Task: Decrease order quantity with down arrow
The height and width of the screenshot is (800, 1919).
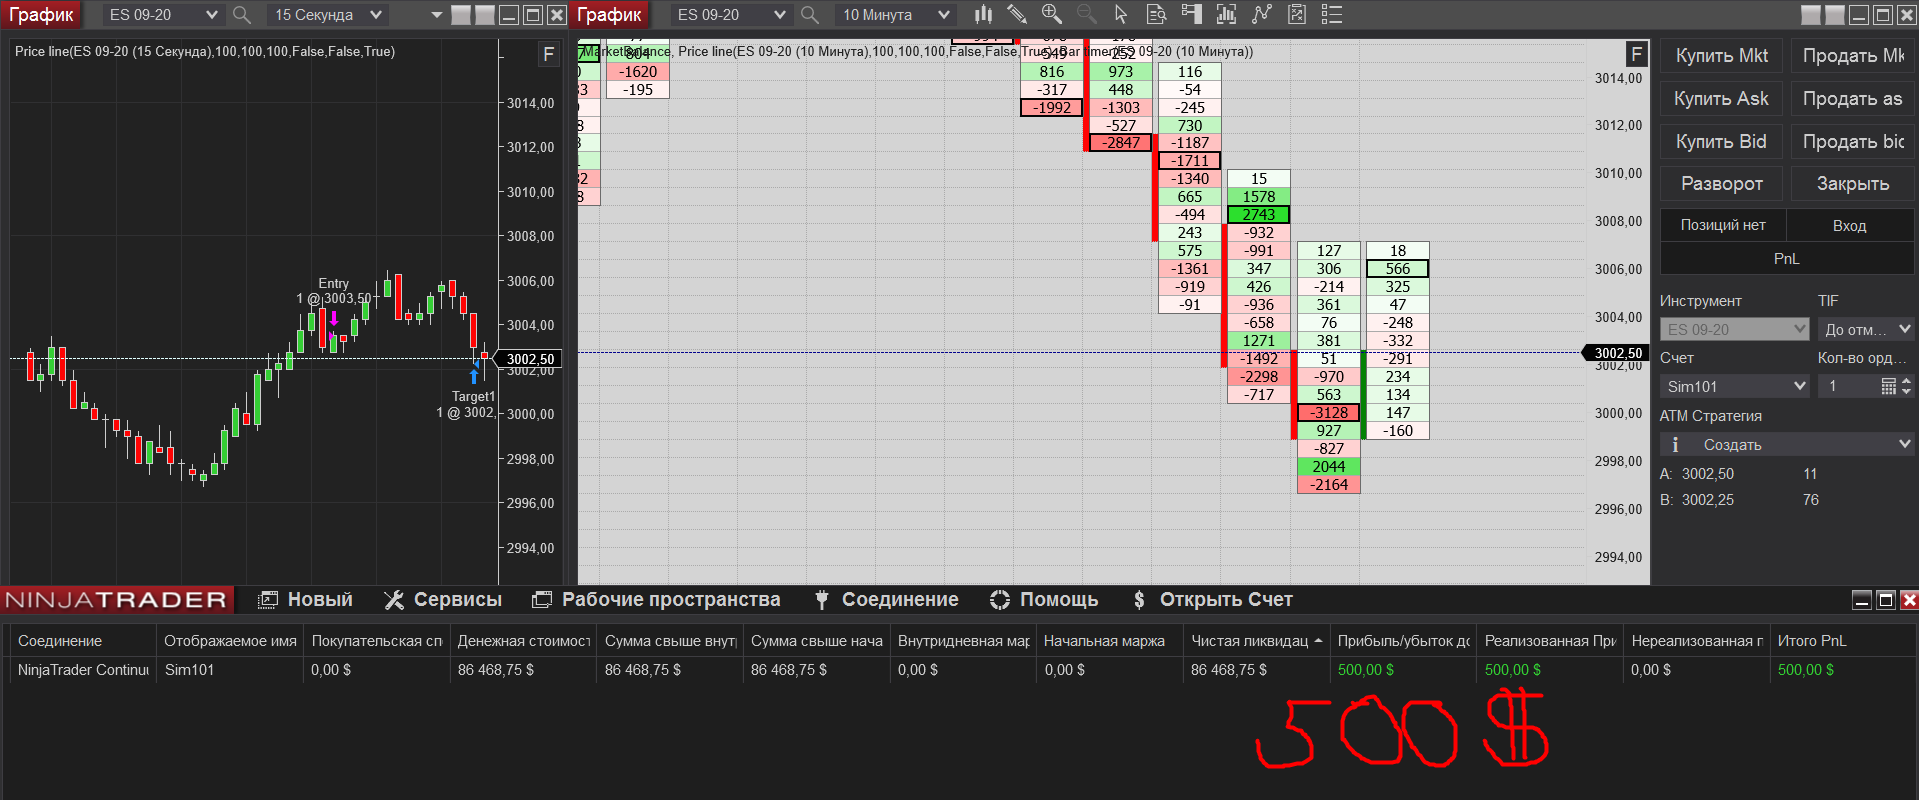Action: [1906, 391]
